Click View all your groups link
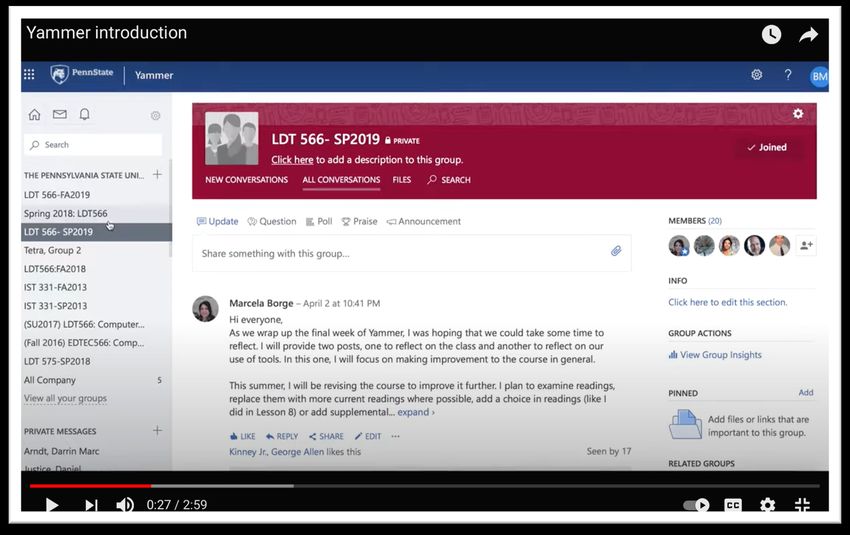Viewport: 850px width, 535px height. tap(65, 398)
